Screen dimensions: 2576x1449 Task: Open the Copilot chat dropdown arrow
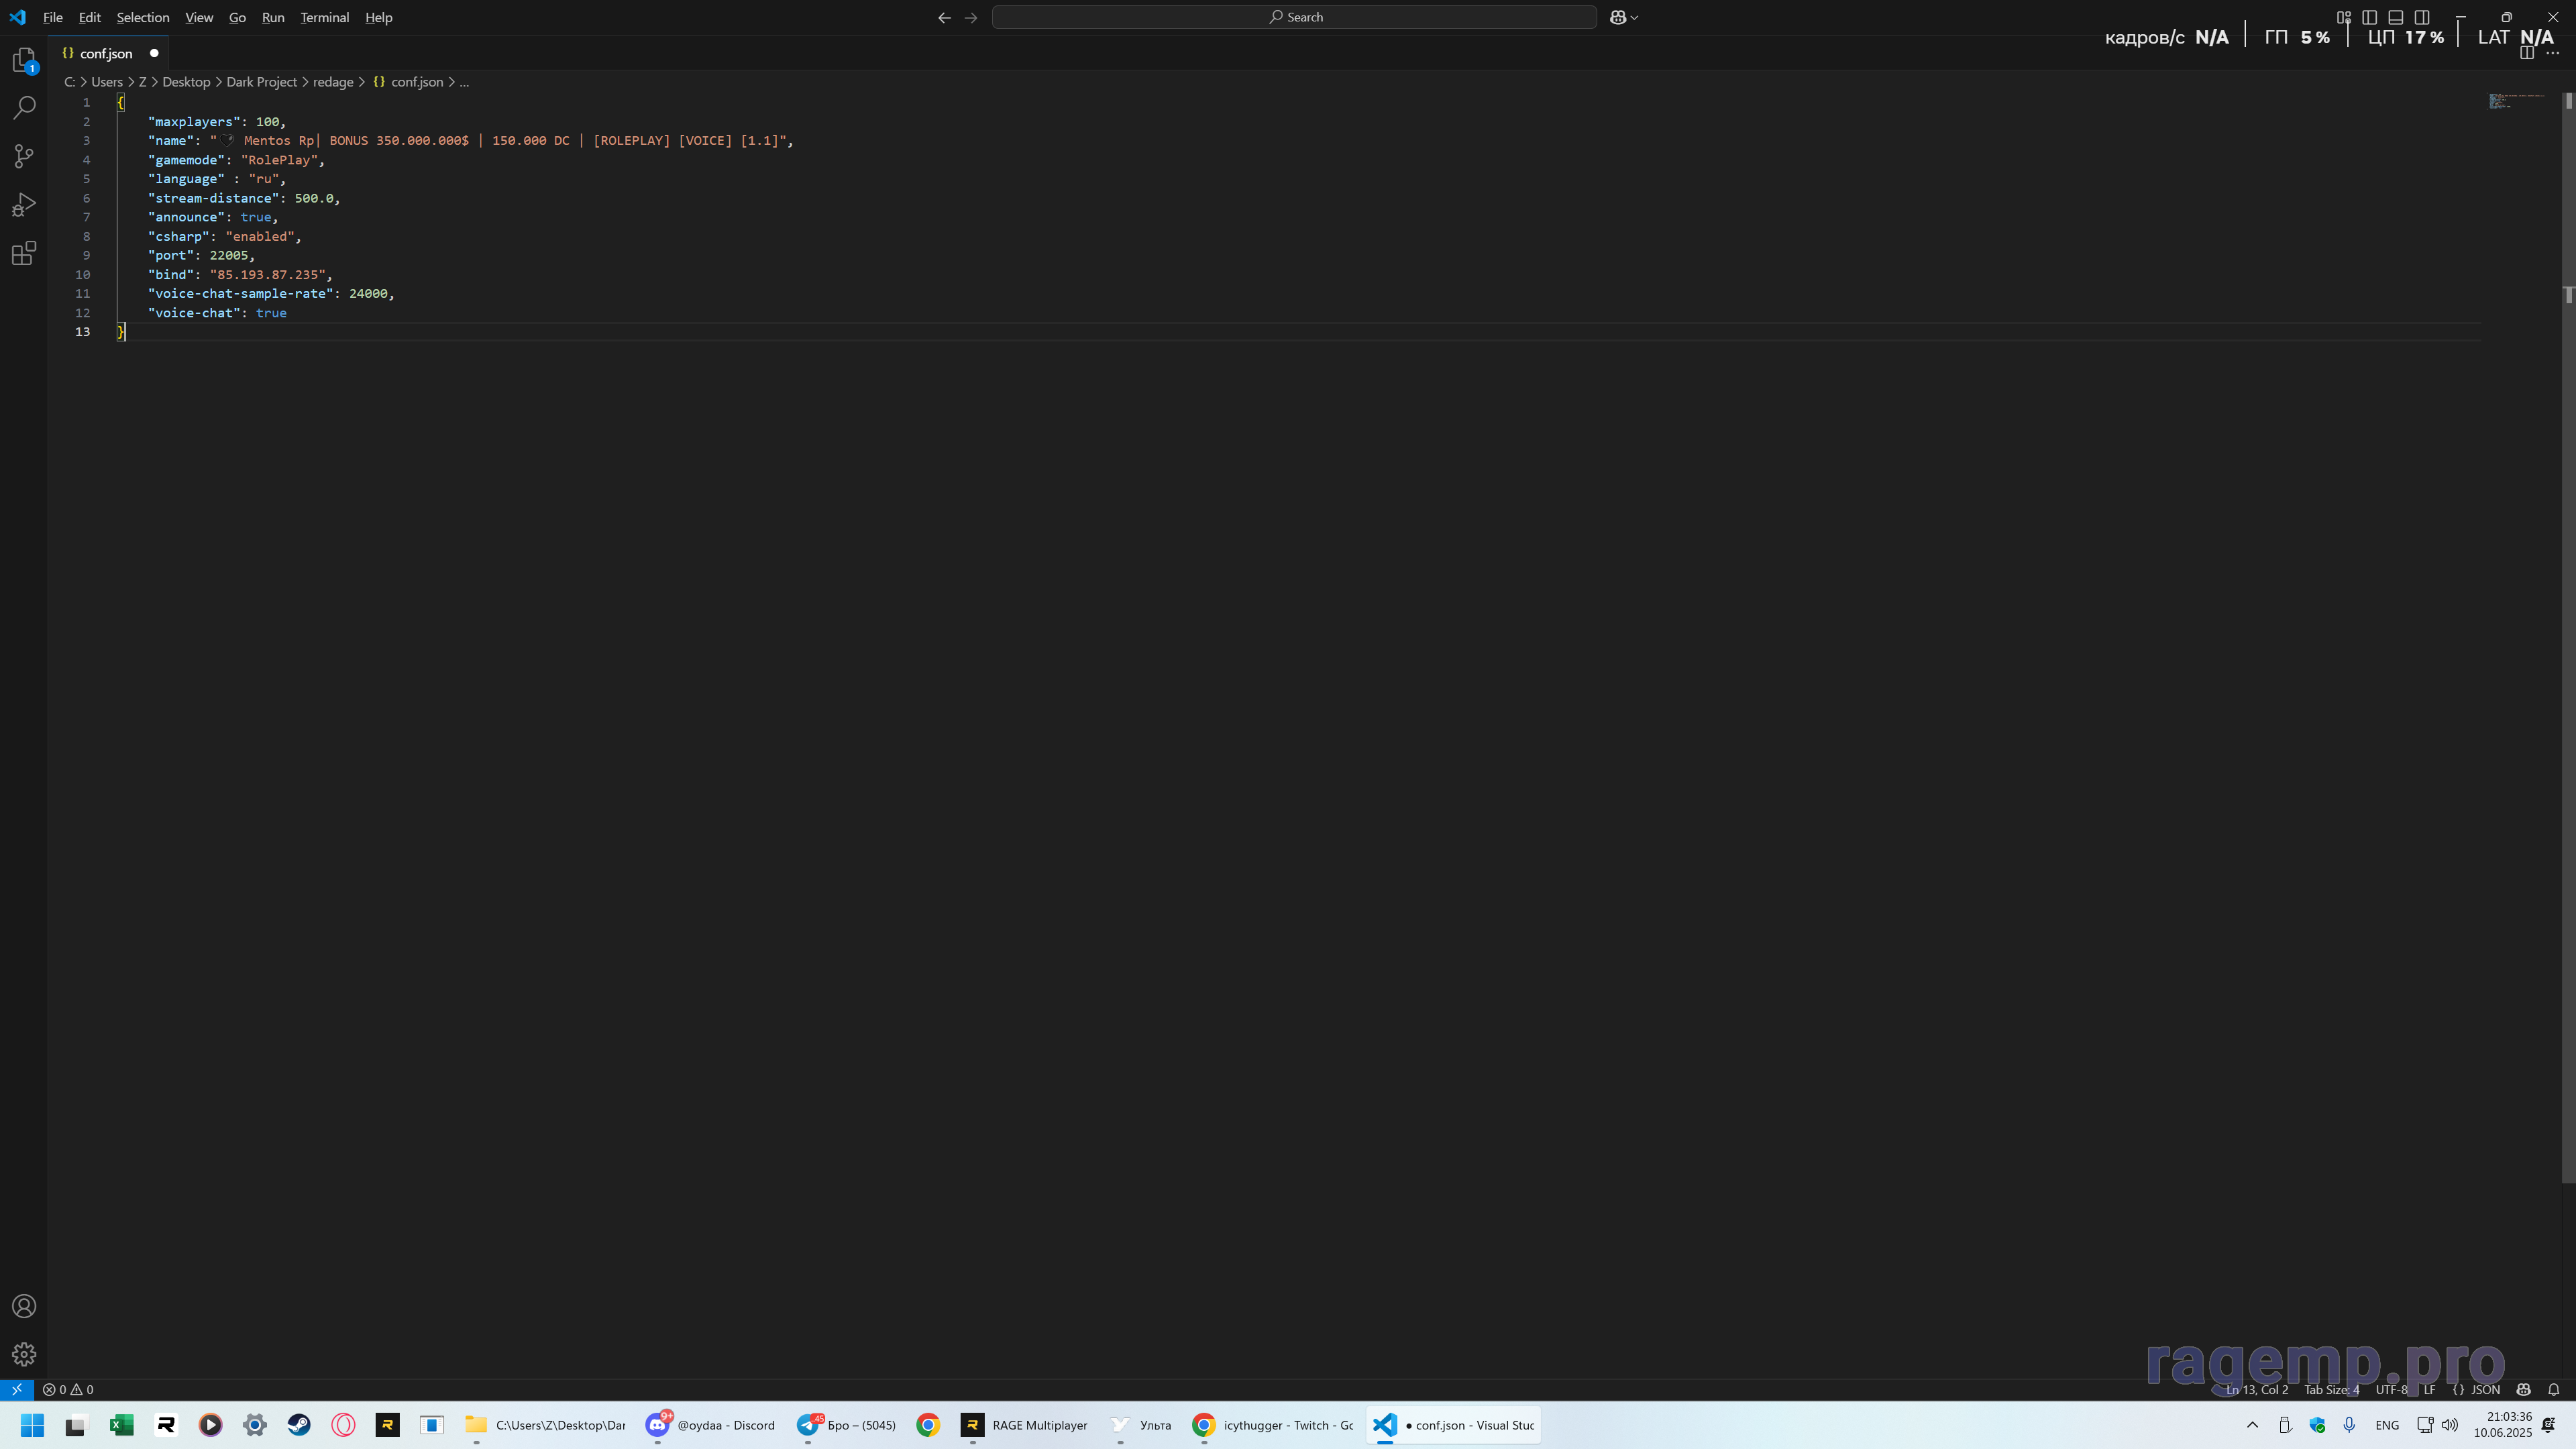coord(1634,17)
